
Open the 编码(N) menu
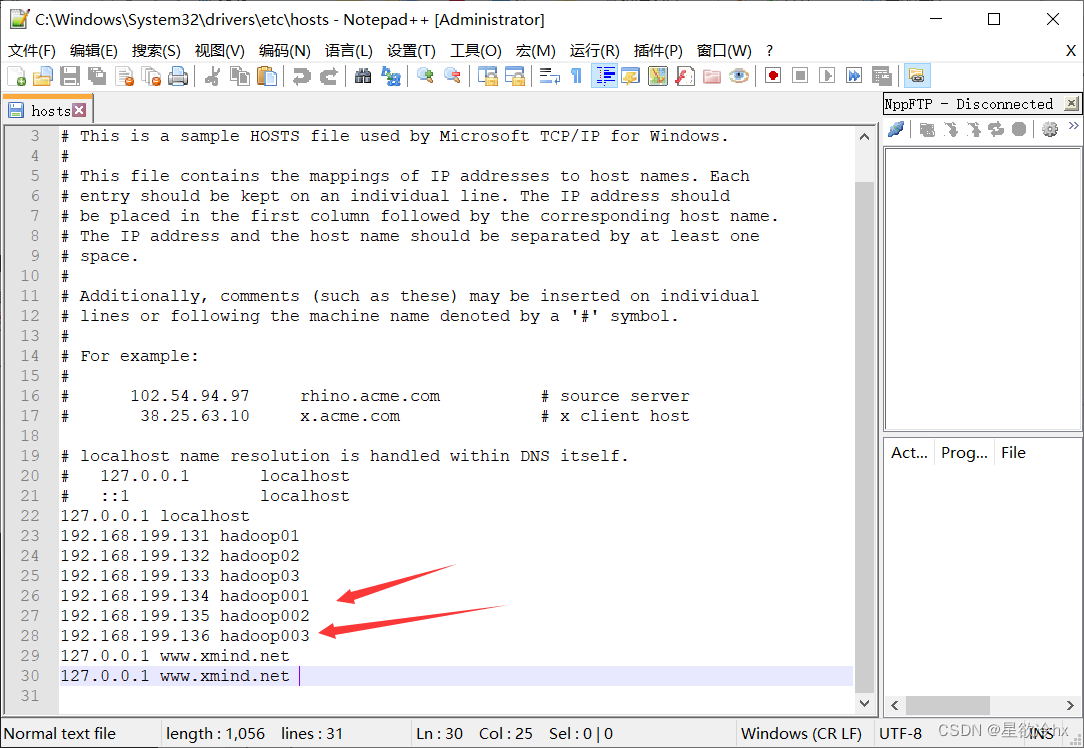[x=284, y=50]
